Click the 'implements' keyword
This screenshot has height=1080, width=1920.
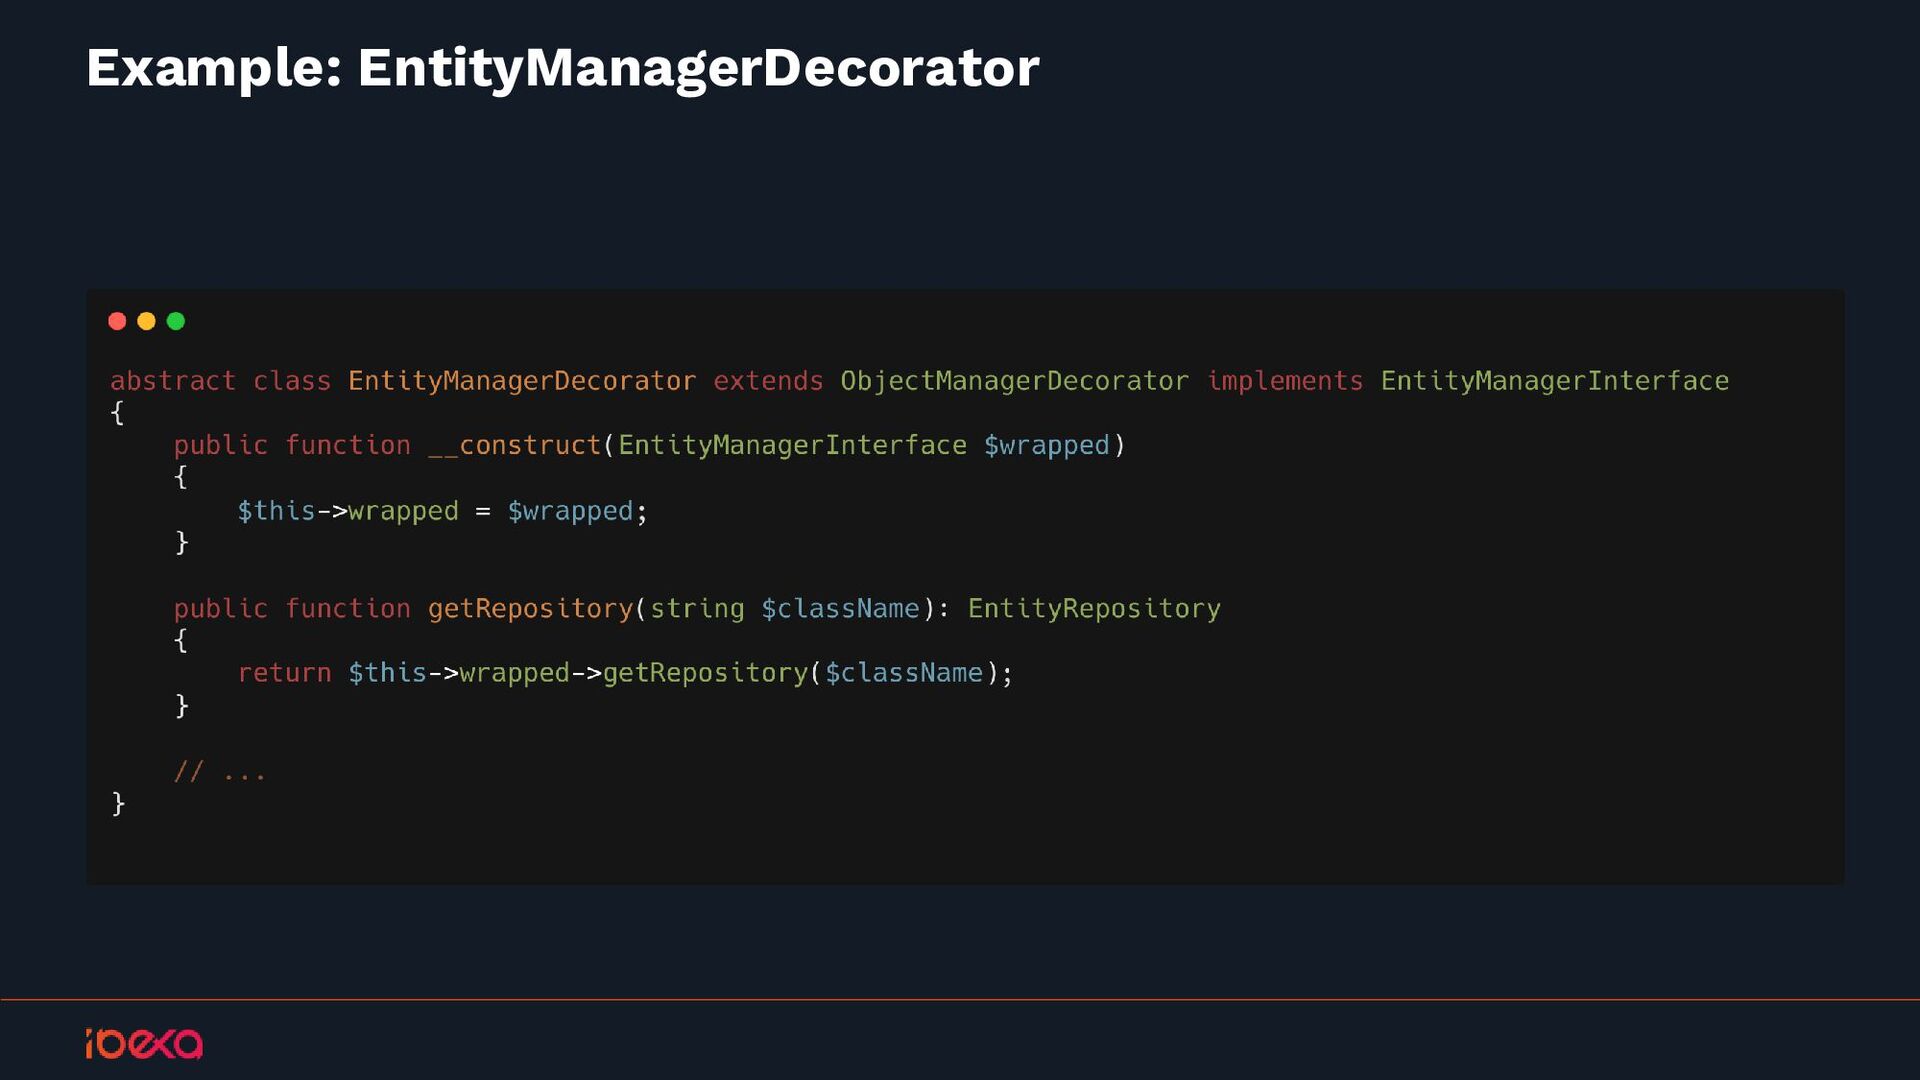[x=1285, y=381]
